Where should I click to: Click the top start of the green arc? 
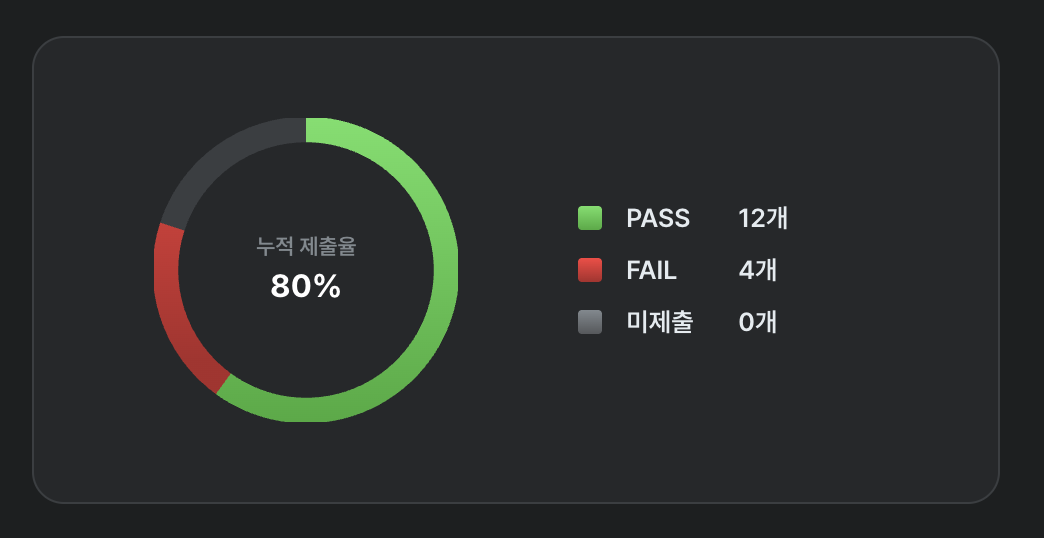click(308, 130)
